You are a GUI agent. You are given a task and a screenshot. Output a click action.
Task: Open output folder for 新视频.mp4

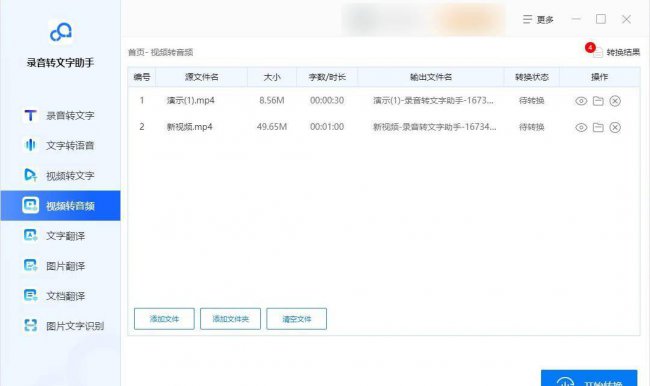[x=598, y=127]
